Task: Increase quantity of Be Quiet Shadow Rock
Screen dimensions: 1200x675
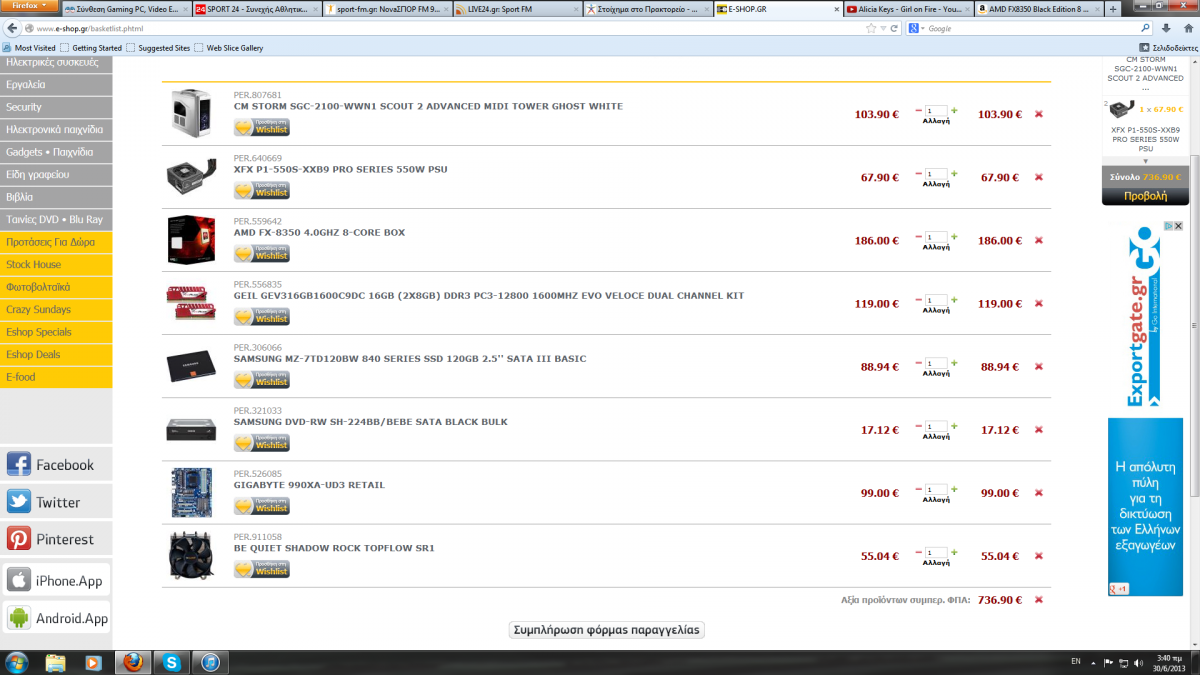Action: (954, 552)
